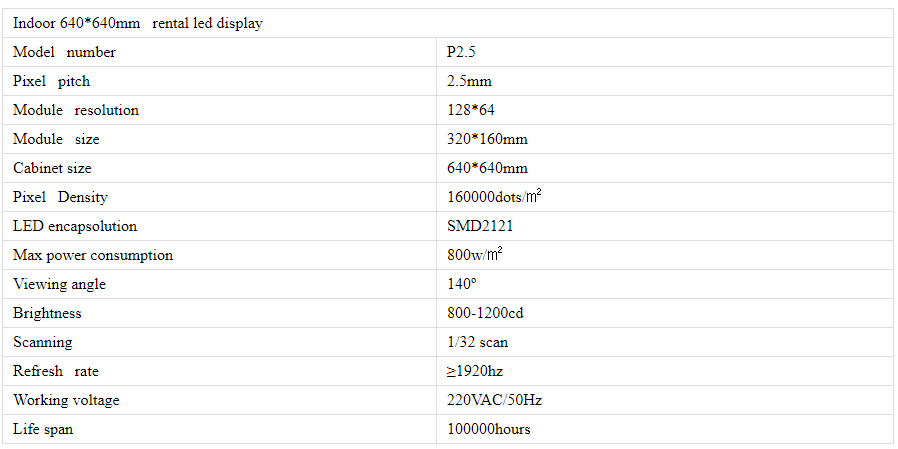Select the '640*640mm' cabinet size value
898x449 pixels.
click(487, 168)
